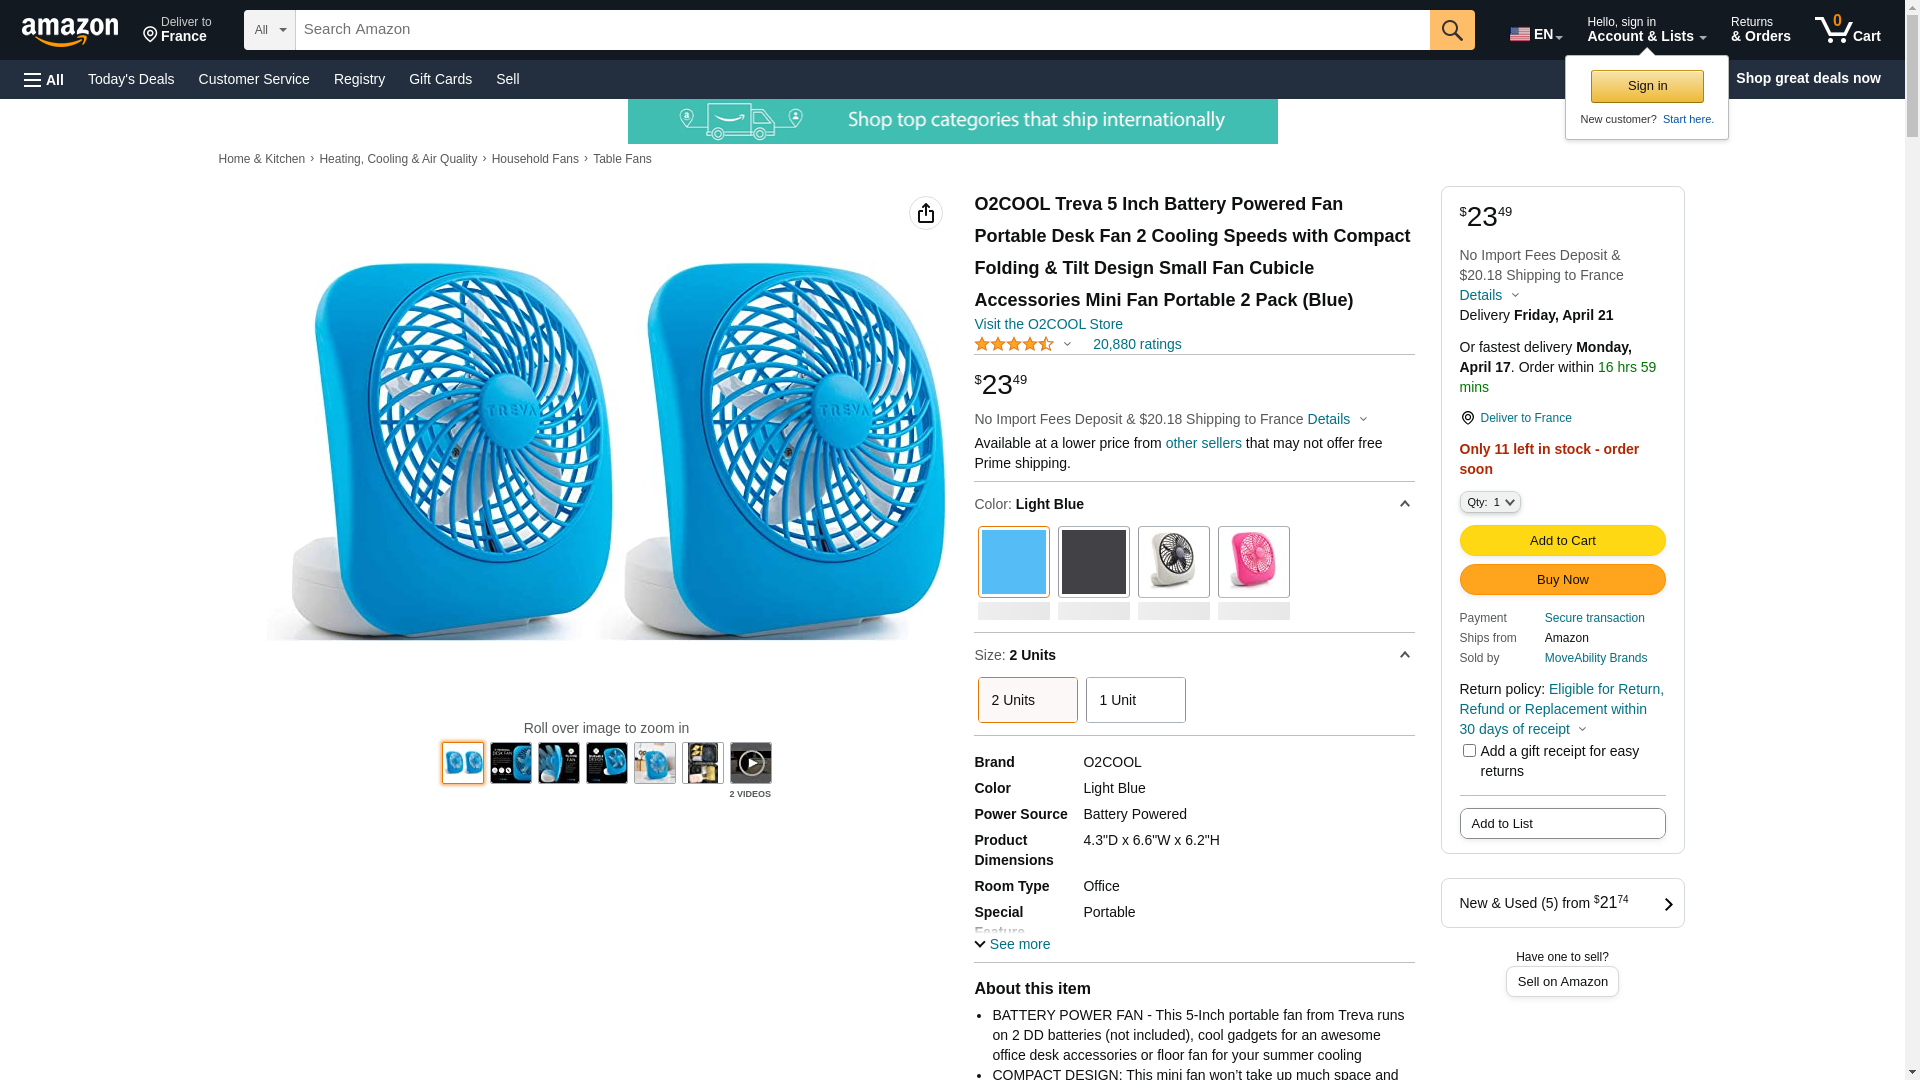Click the Search Amazon input field

[x=862, y=30]
